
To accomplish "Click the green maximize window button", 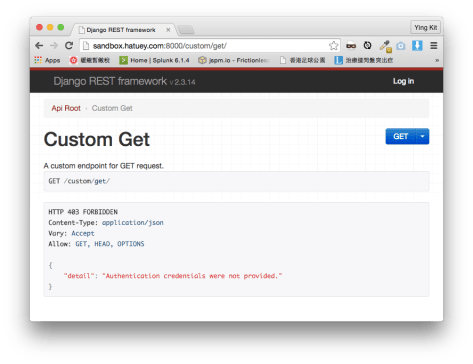I will [61, 27].
